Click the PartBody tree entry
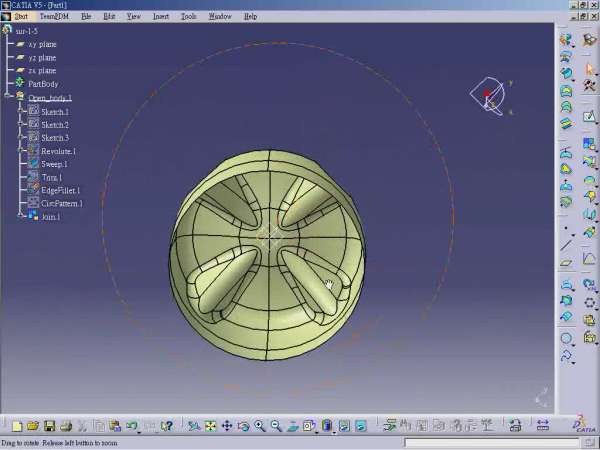This screenshot has height=450, width=600. (43, 84)
